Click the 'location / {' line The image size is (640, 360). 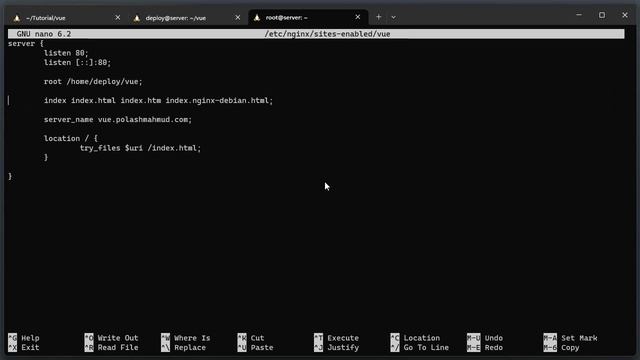click(71, 138)
